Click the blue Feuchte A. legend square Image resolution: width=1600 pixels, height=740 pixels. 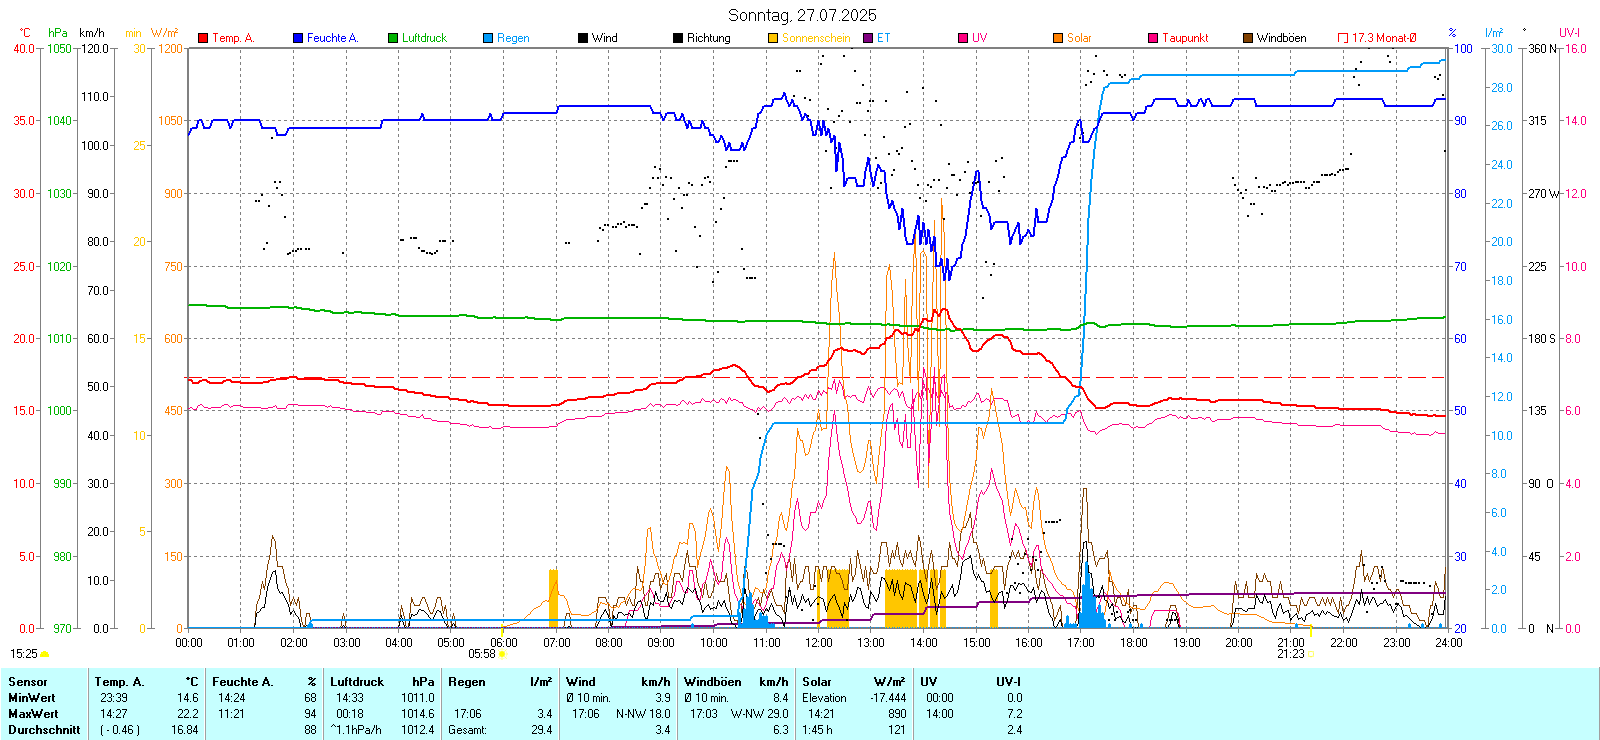point(298,38)
